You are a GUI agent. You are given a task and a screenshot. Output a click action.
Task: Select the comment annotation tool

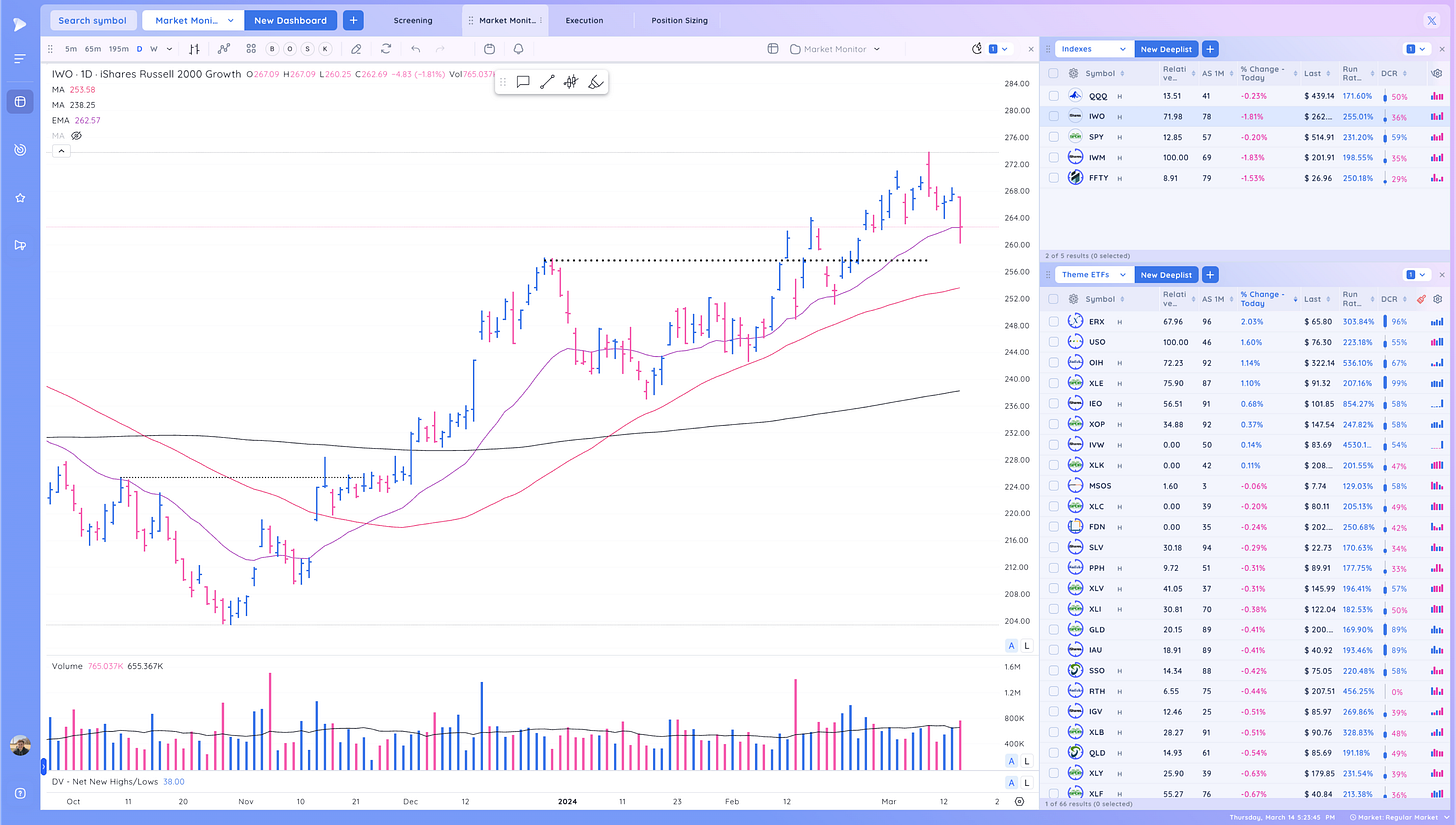point(522,82)
